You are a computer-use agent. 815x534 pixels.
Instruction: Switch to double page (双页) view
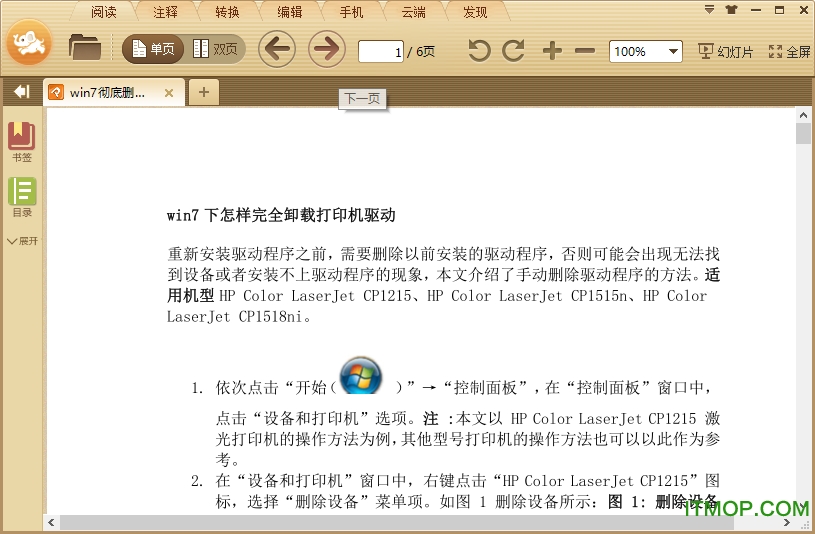215,49
